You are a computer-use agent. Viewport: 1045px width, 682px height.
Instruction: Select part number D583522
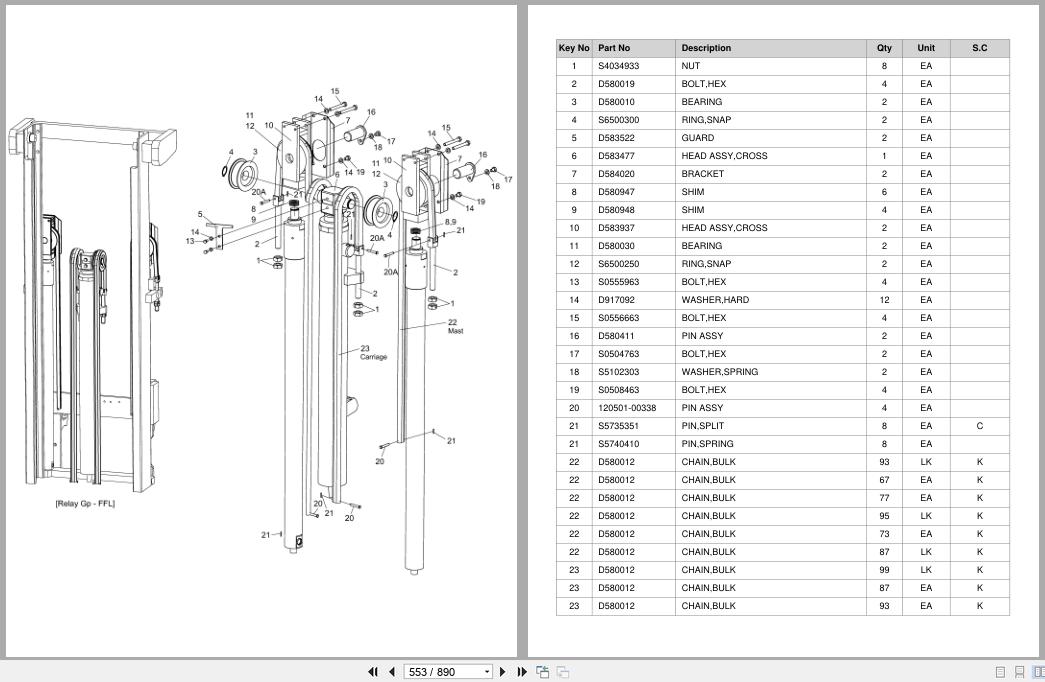pyautogui.click(x=616, y=138)
